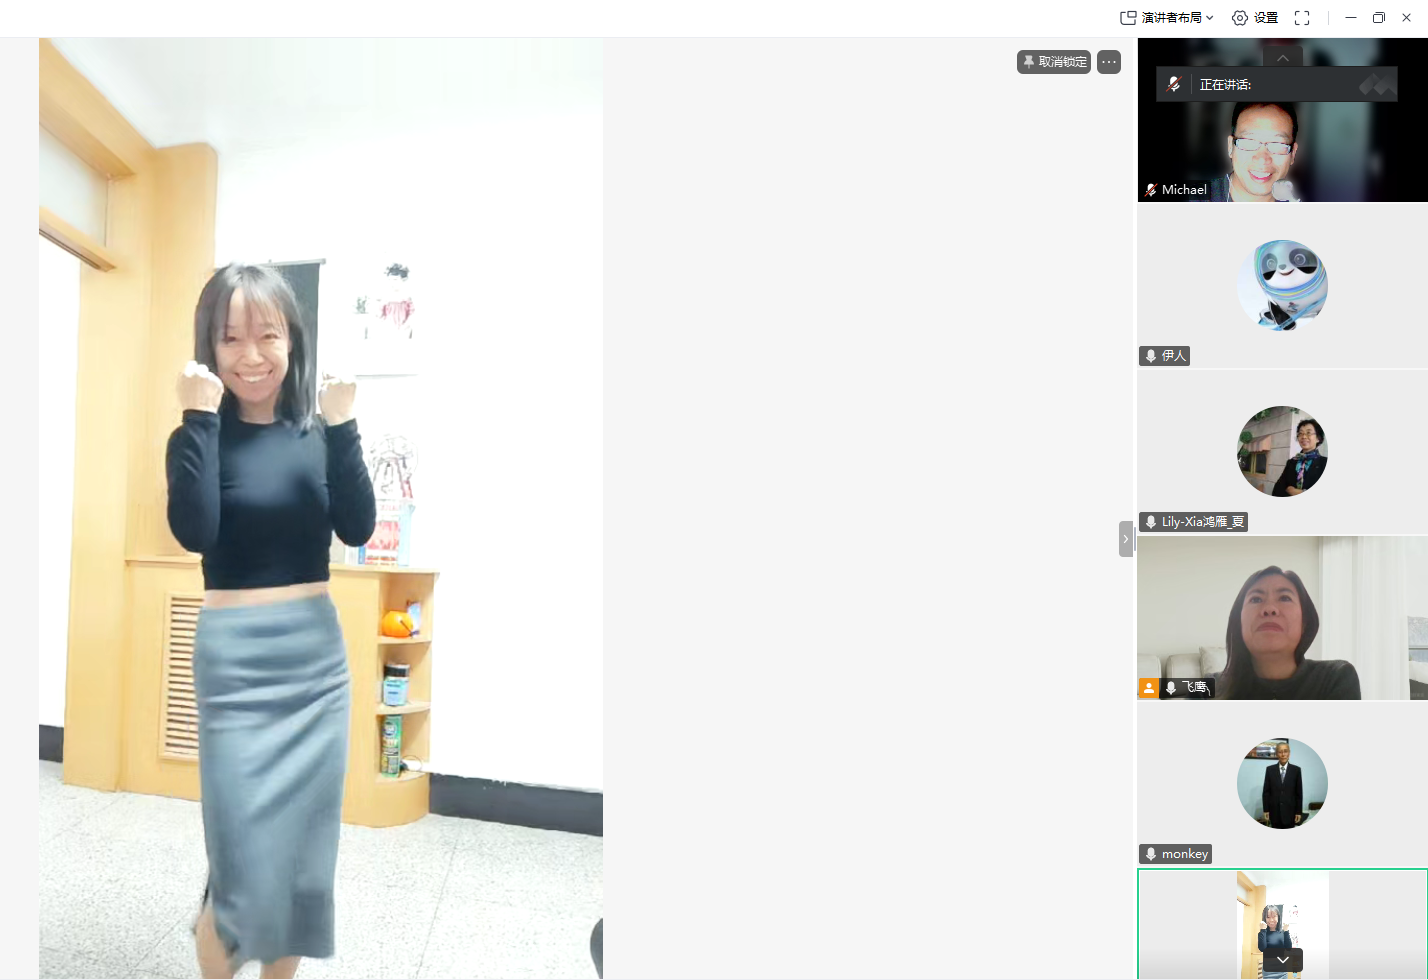This screenshot has height=980, width=1428.
Task: Click the 取消锁定 unpin button
Action: click(x=1054, y=62)
